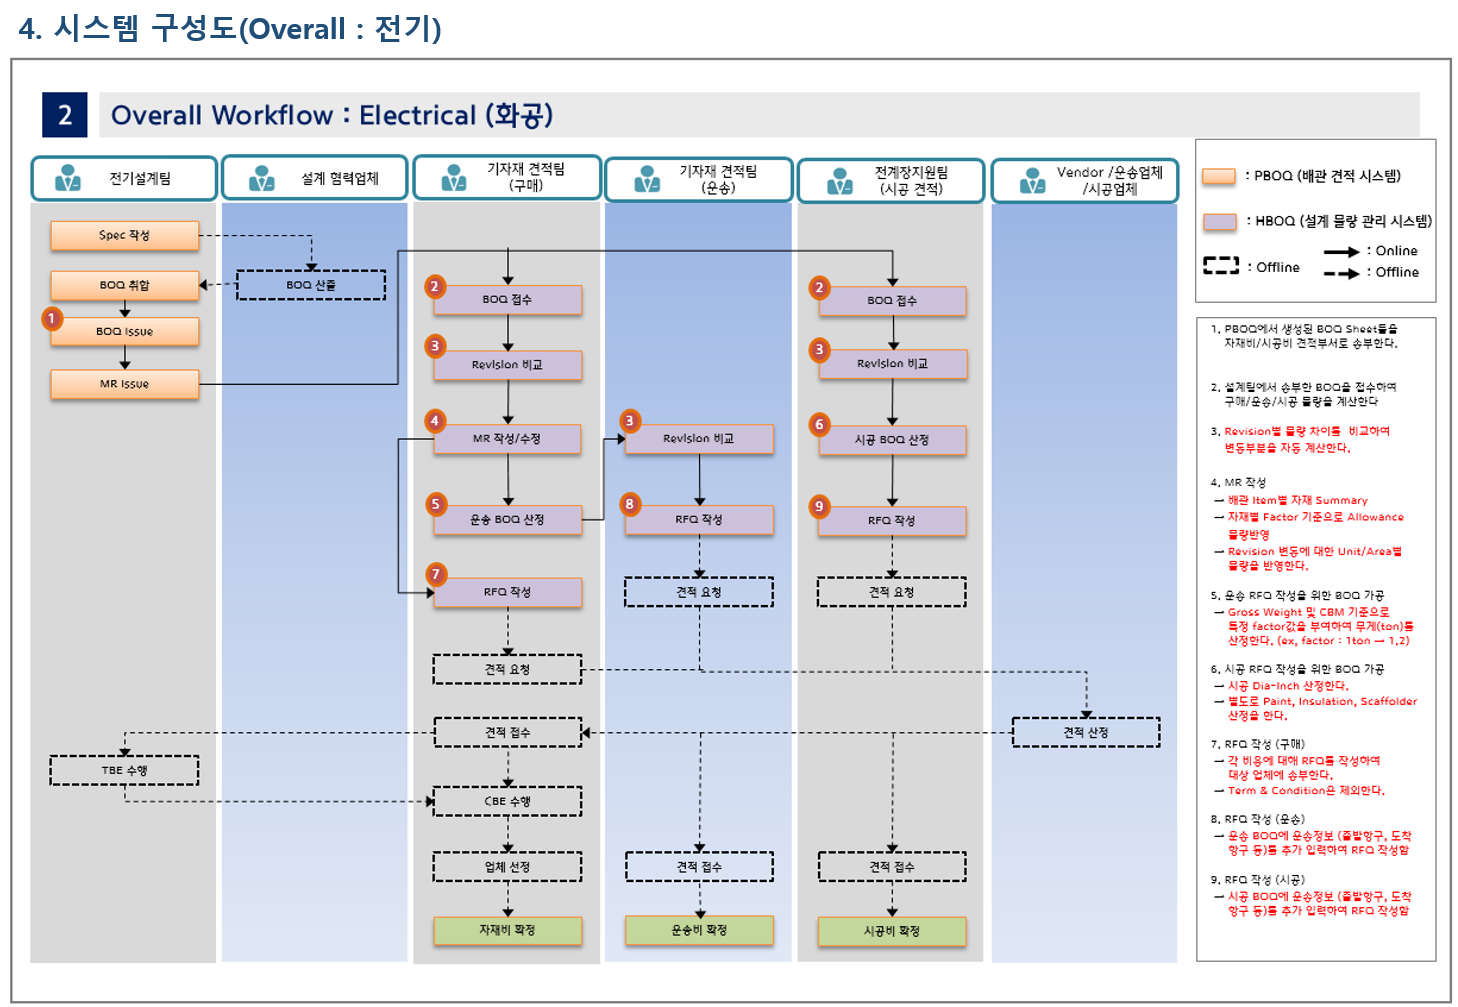Select the person icon in 기자재 견적팀 (구매) header
This screenshot has height=1007, width=1458.
[454, 178]
